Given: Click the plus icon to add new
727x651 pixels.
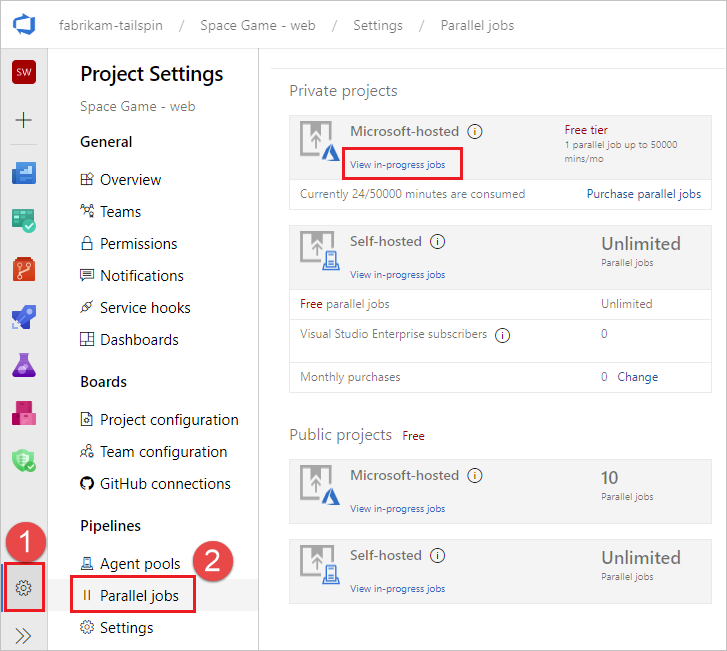Looking at the screenshot, I should pyautogui.click(x=24, y=120).
